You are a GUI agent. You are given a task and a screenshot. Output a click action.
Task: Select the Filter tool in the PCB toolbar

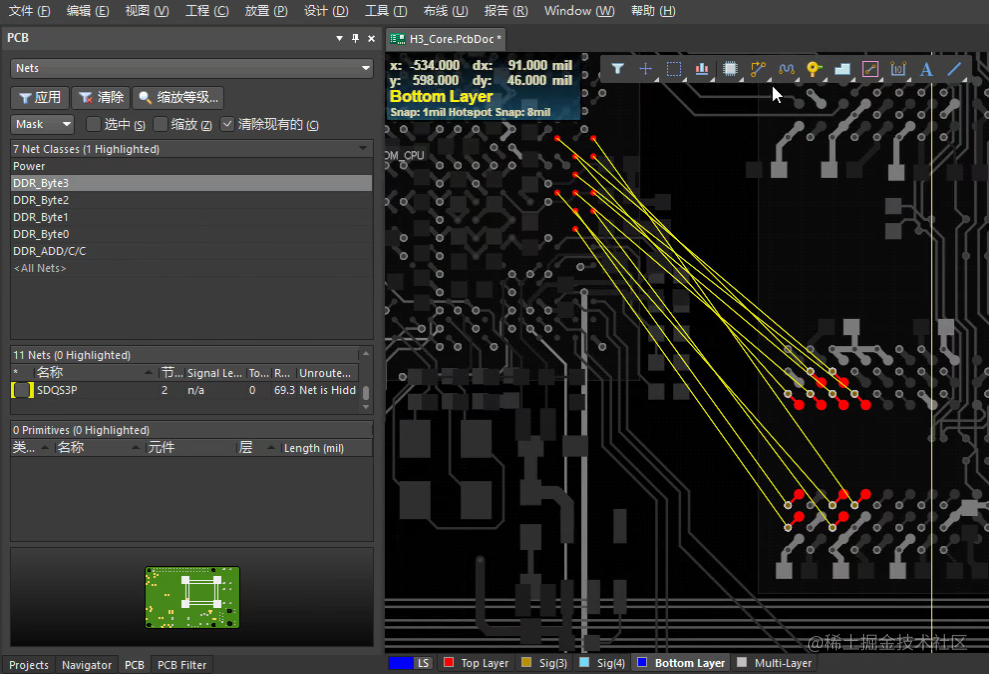pos(617,69)
